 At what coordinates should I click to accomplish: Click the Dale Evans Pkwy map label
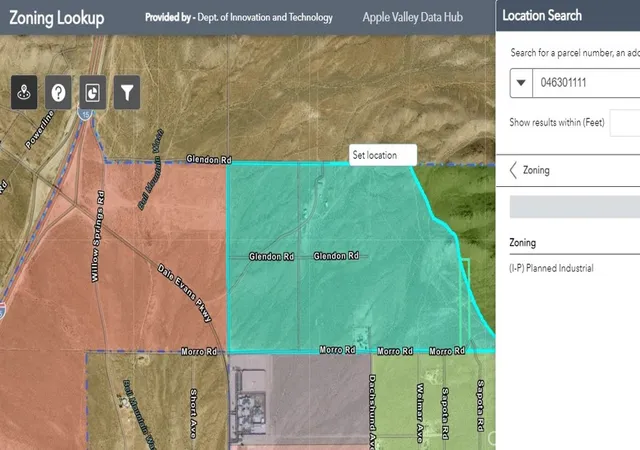pos(185,293)
